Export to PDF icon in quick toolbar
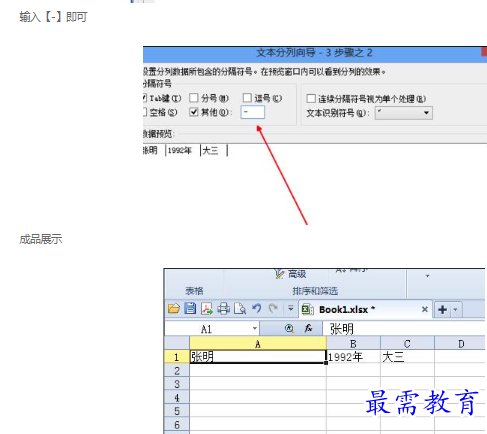The height and width of the screenshot is (434, 487). [207, 309]
